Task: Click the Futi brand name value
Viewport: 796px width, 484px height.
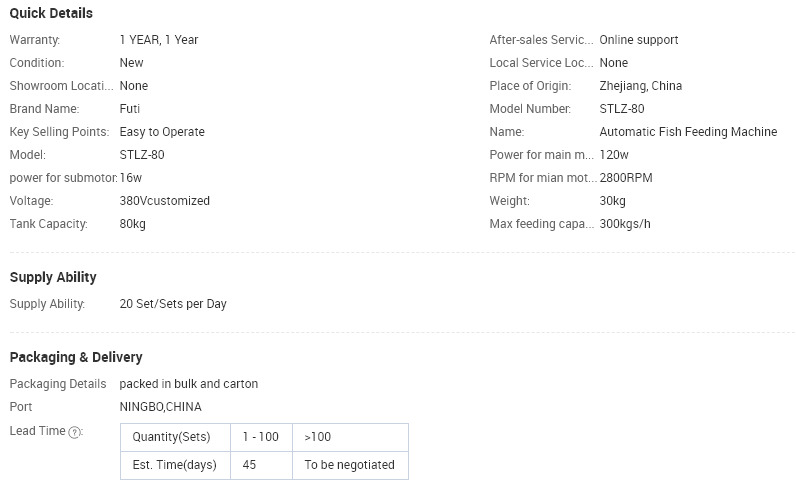Action: [x=129, y=109]
